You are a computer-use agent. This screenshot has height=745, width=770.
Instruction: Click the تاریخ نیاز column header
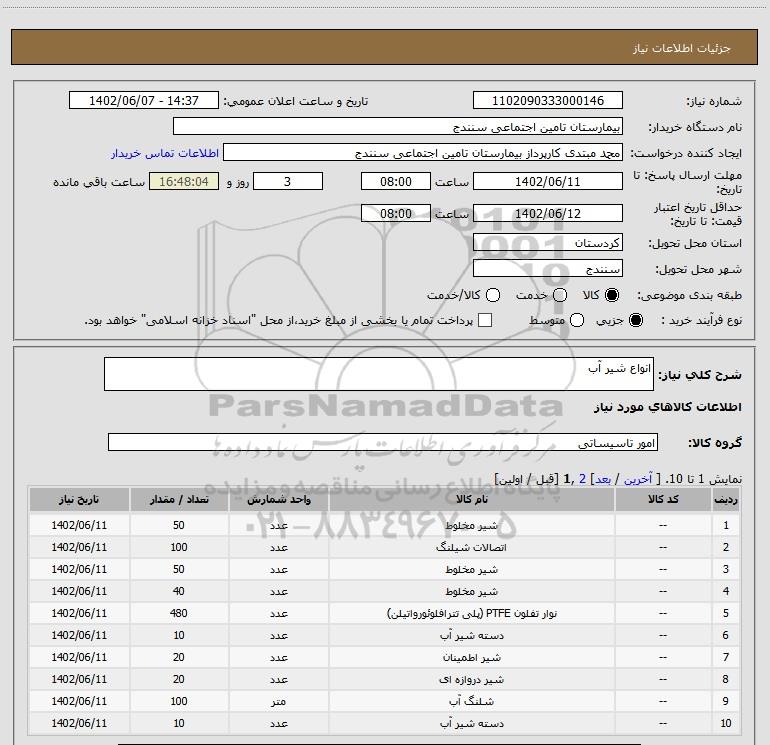pyautogui.click(x=79, y=499)
